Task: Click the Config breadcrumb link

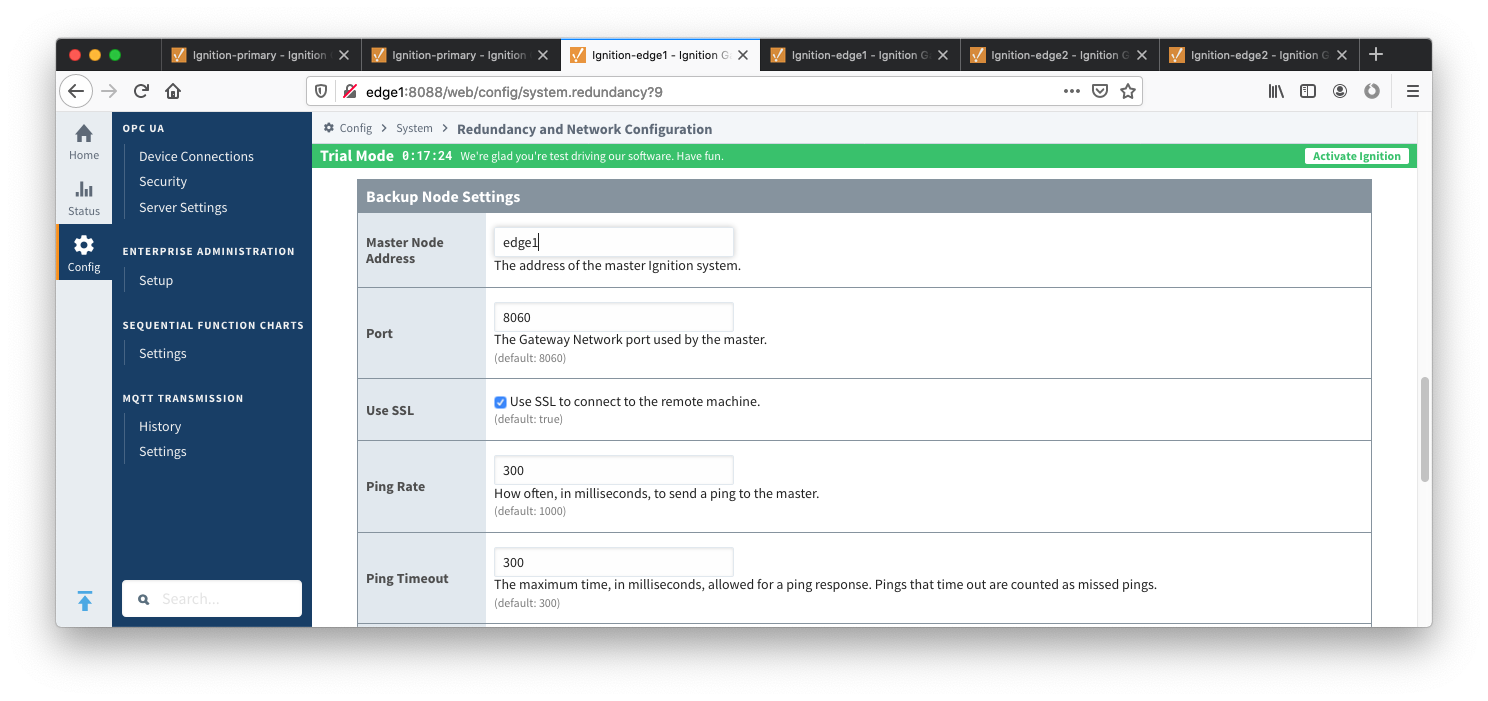Action: point(355,128)
